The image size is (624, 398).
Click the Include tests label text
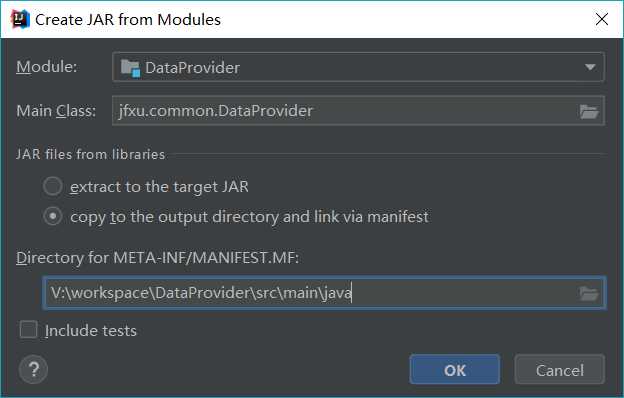click(x=91, y=330)
